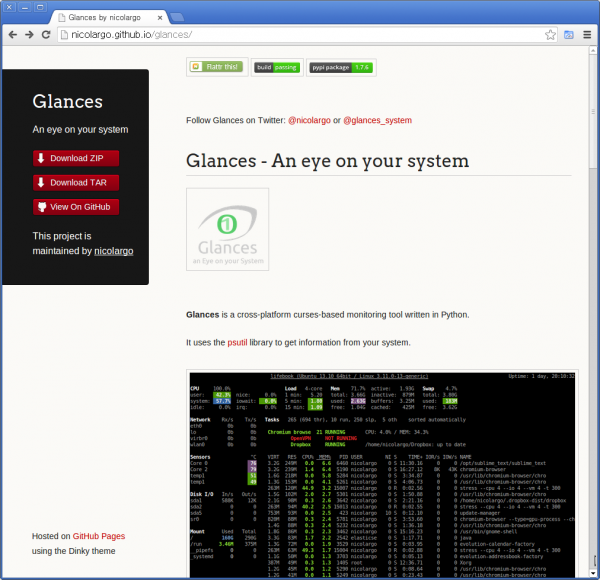Click the Glances heading in the sidebar
This screenshot has width=600, height=580.
(67, 102)
